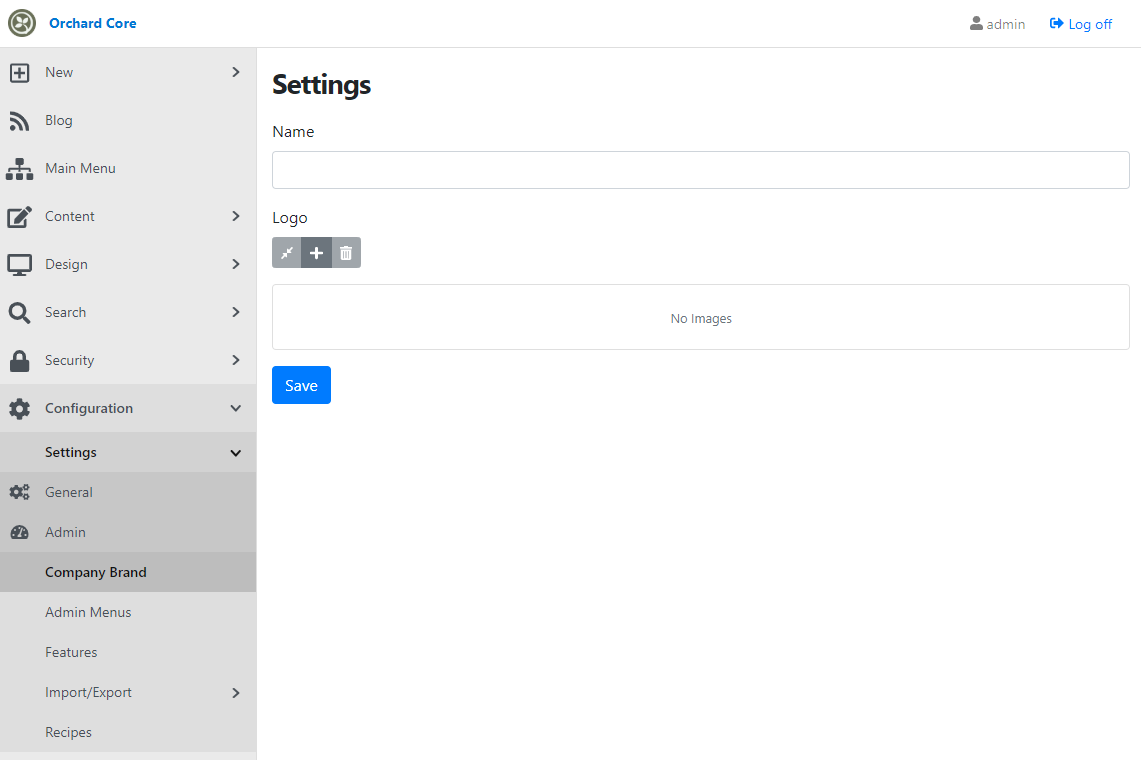1141x760 pixels.
Task: Click the log off arrow icon
Action: [1056, 23]
